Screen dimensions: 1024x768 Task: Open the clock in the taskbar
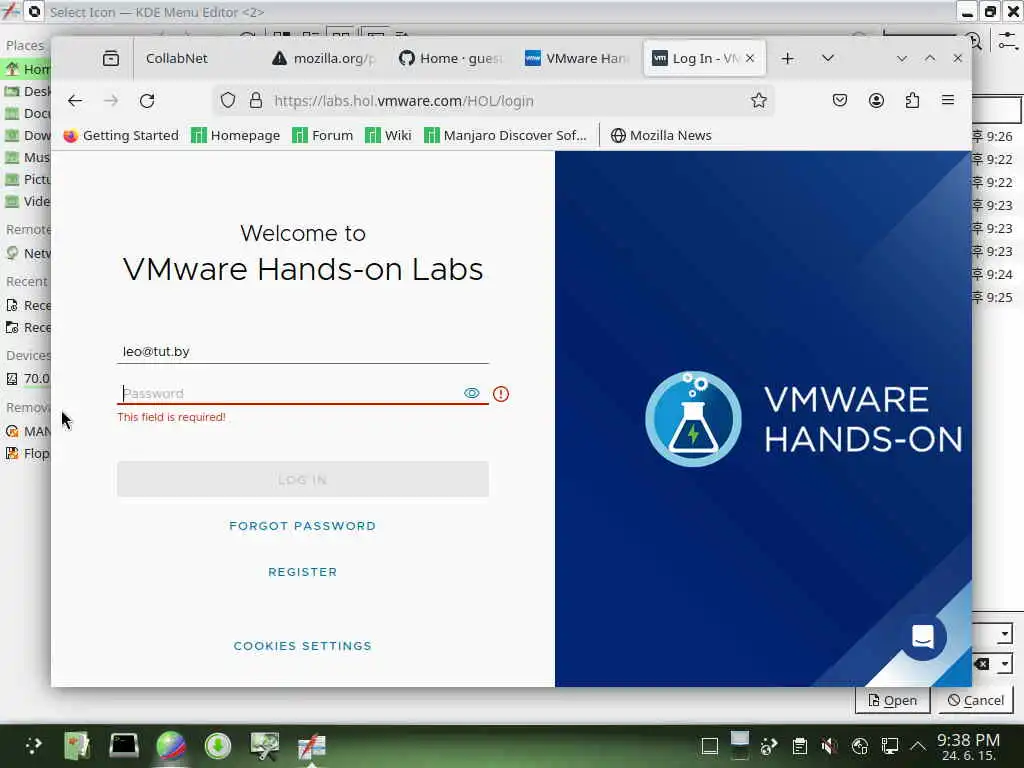pyautogui.click(x=968, y=746)
